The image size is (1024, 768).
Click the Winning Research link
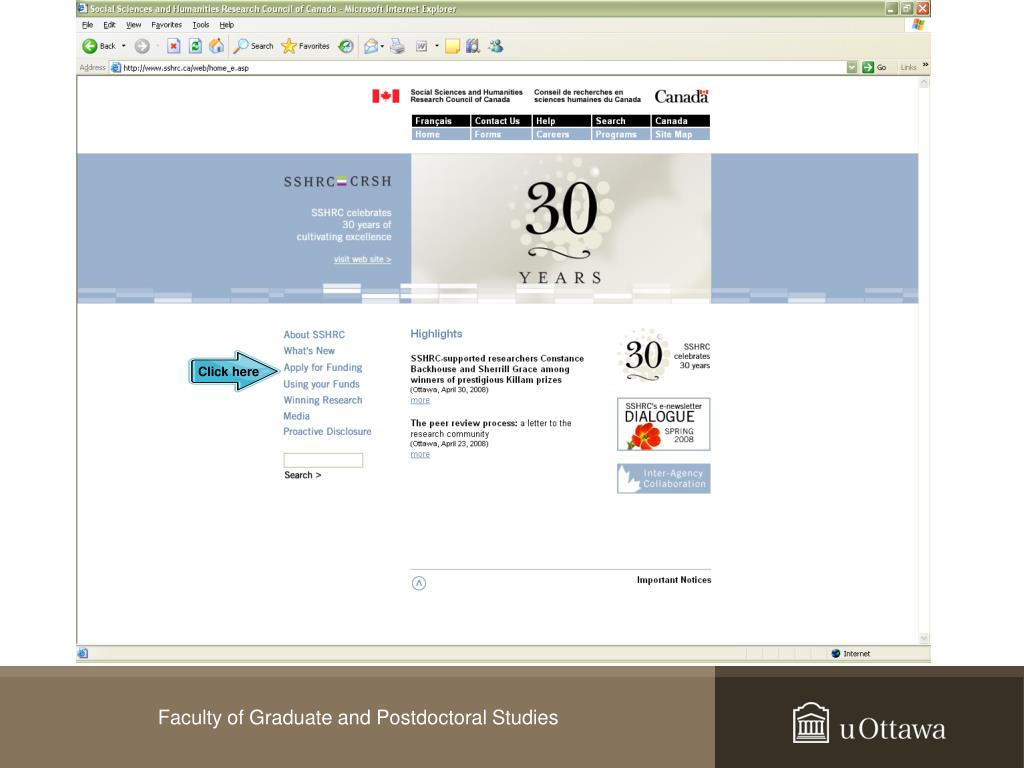323,400
